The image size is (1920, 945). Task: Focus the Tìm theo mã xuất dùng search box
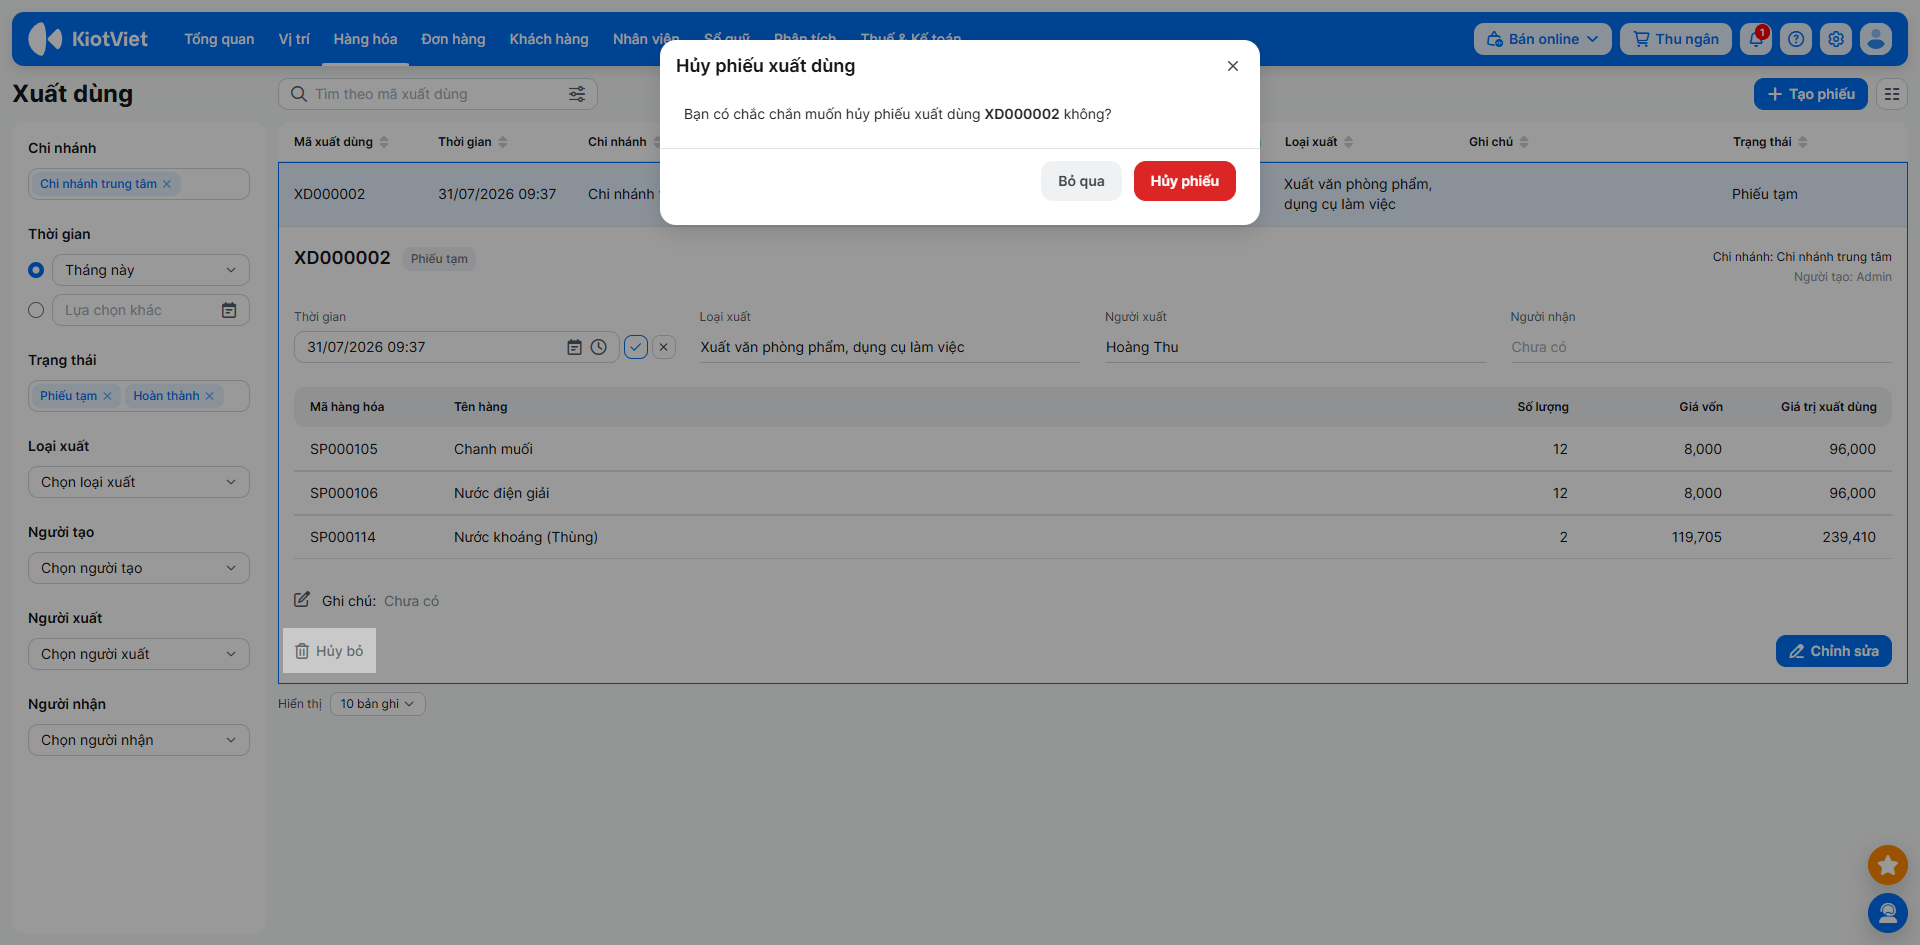pos(437,94)
